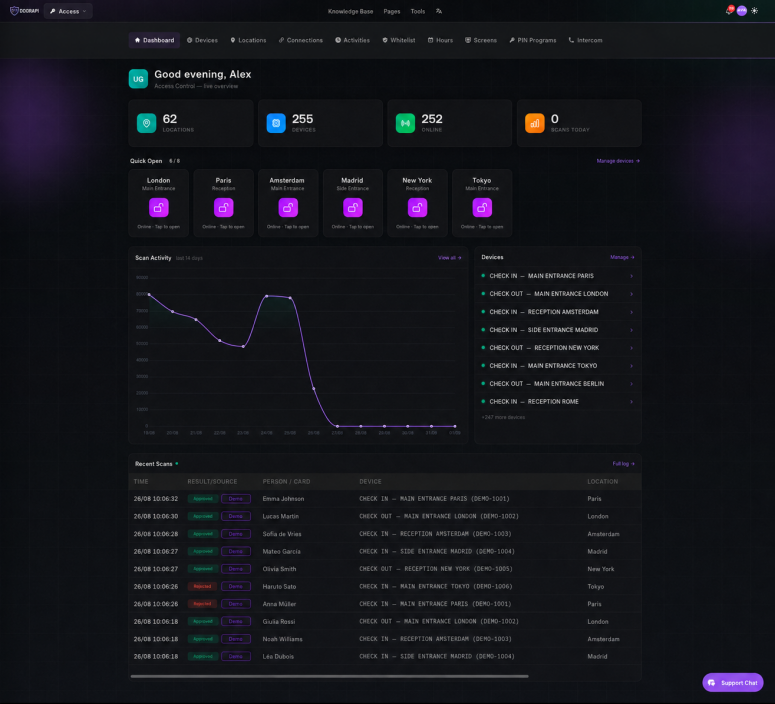Click View all in Scan Activity

tap(449, 258)
